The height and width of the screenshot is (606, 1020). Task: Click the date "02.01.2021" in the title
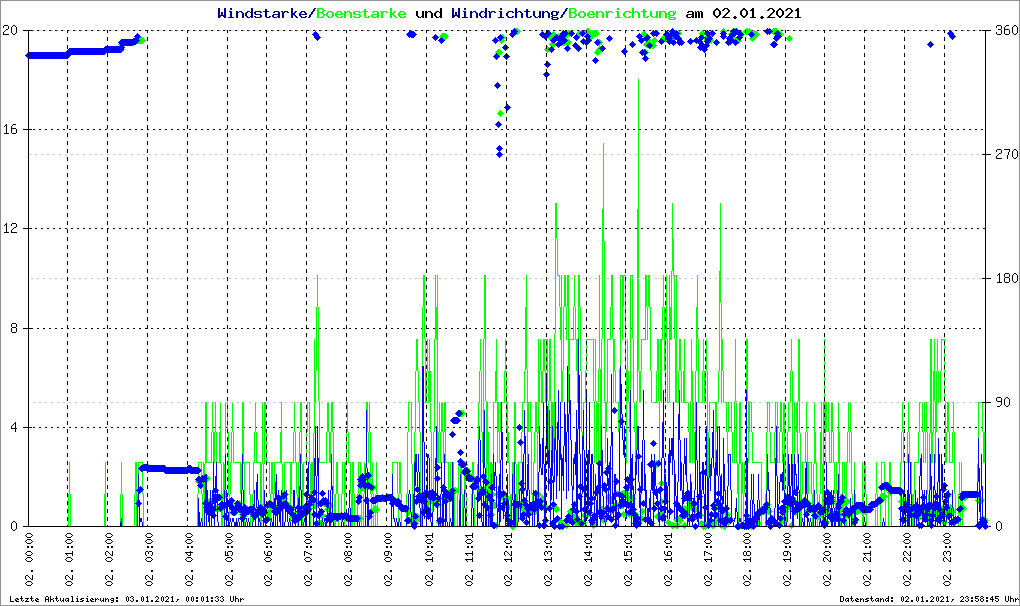pos(756,14)
